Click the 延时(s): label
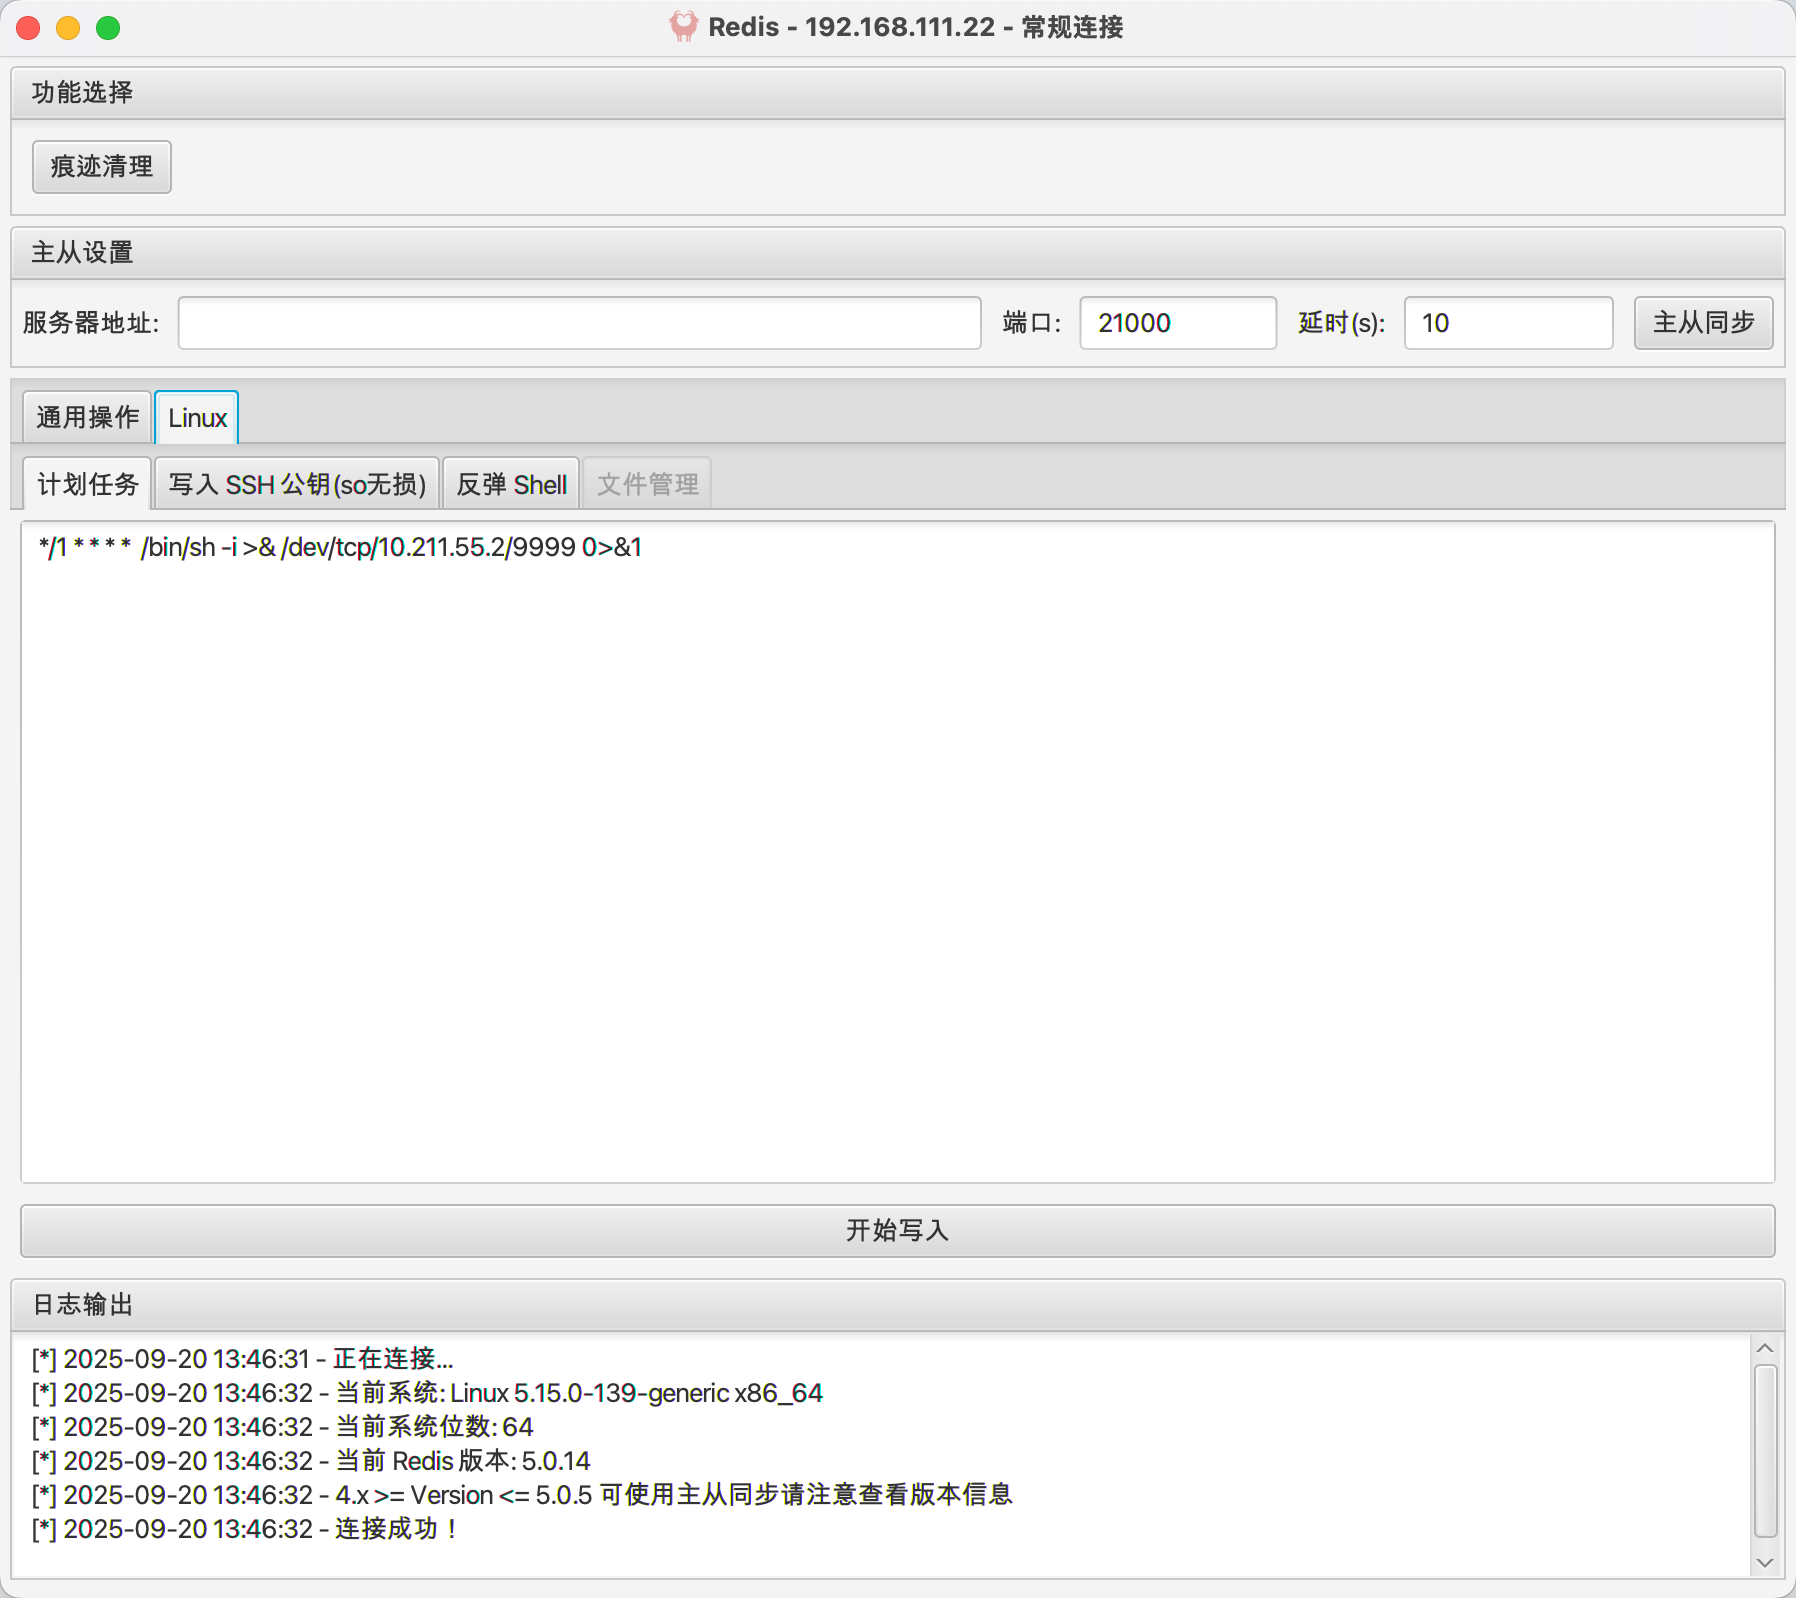 pos(1341,323)
